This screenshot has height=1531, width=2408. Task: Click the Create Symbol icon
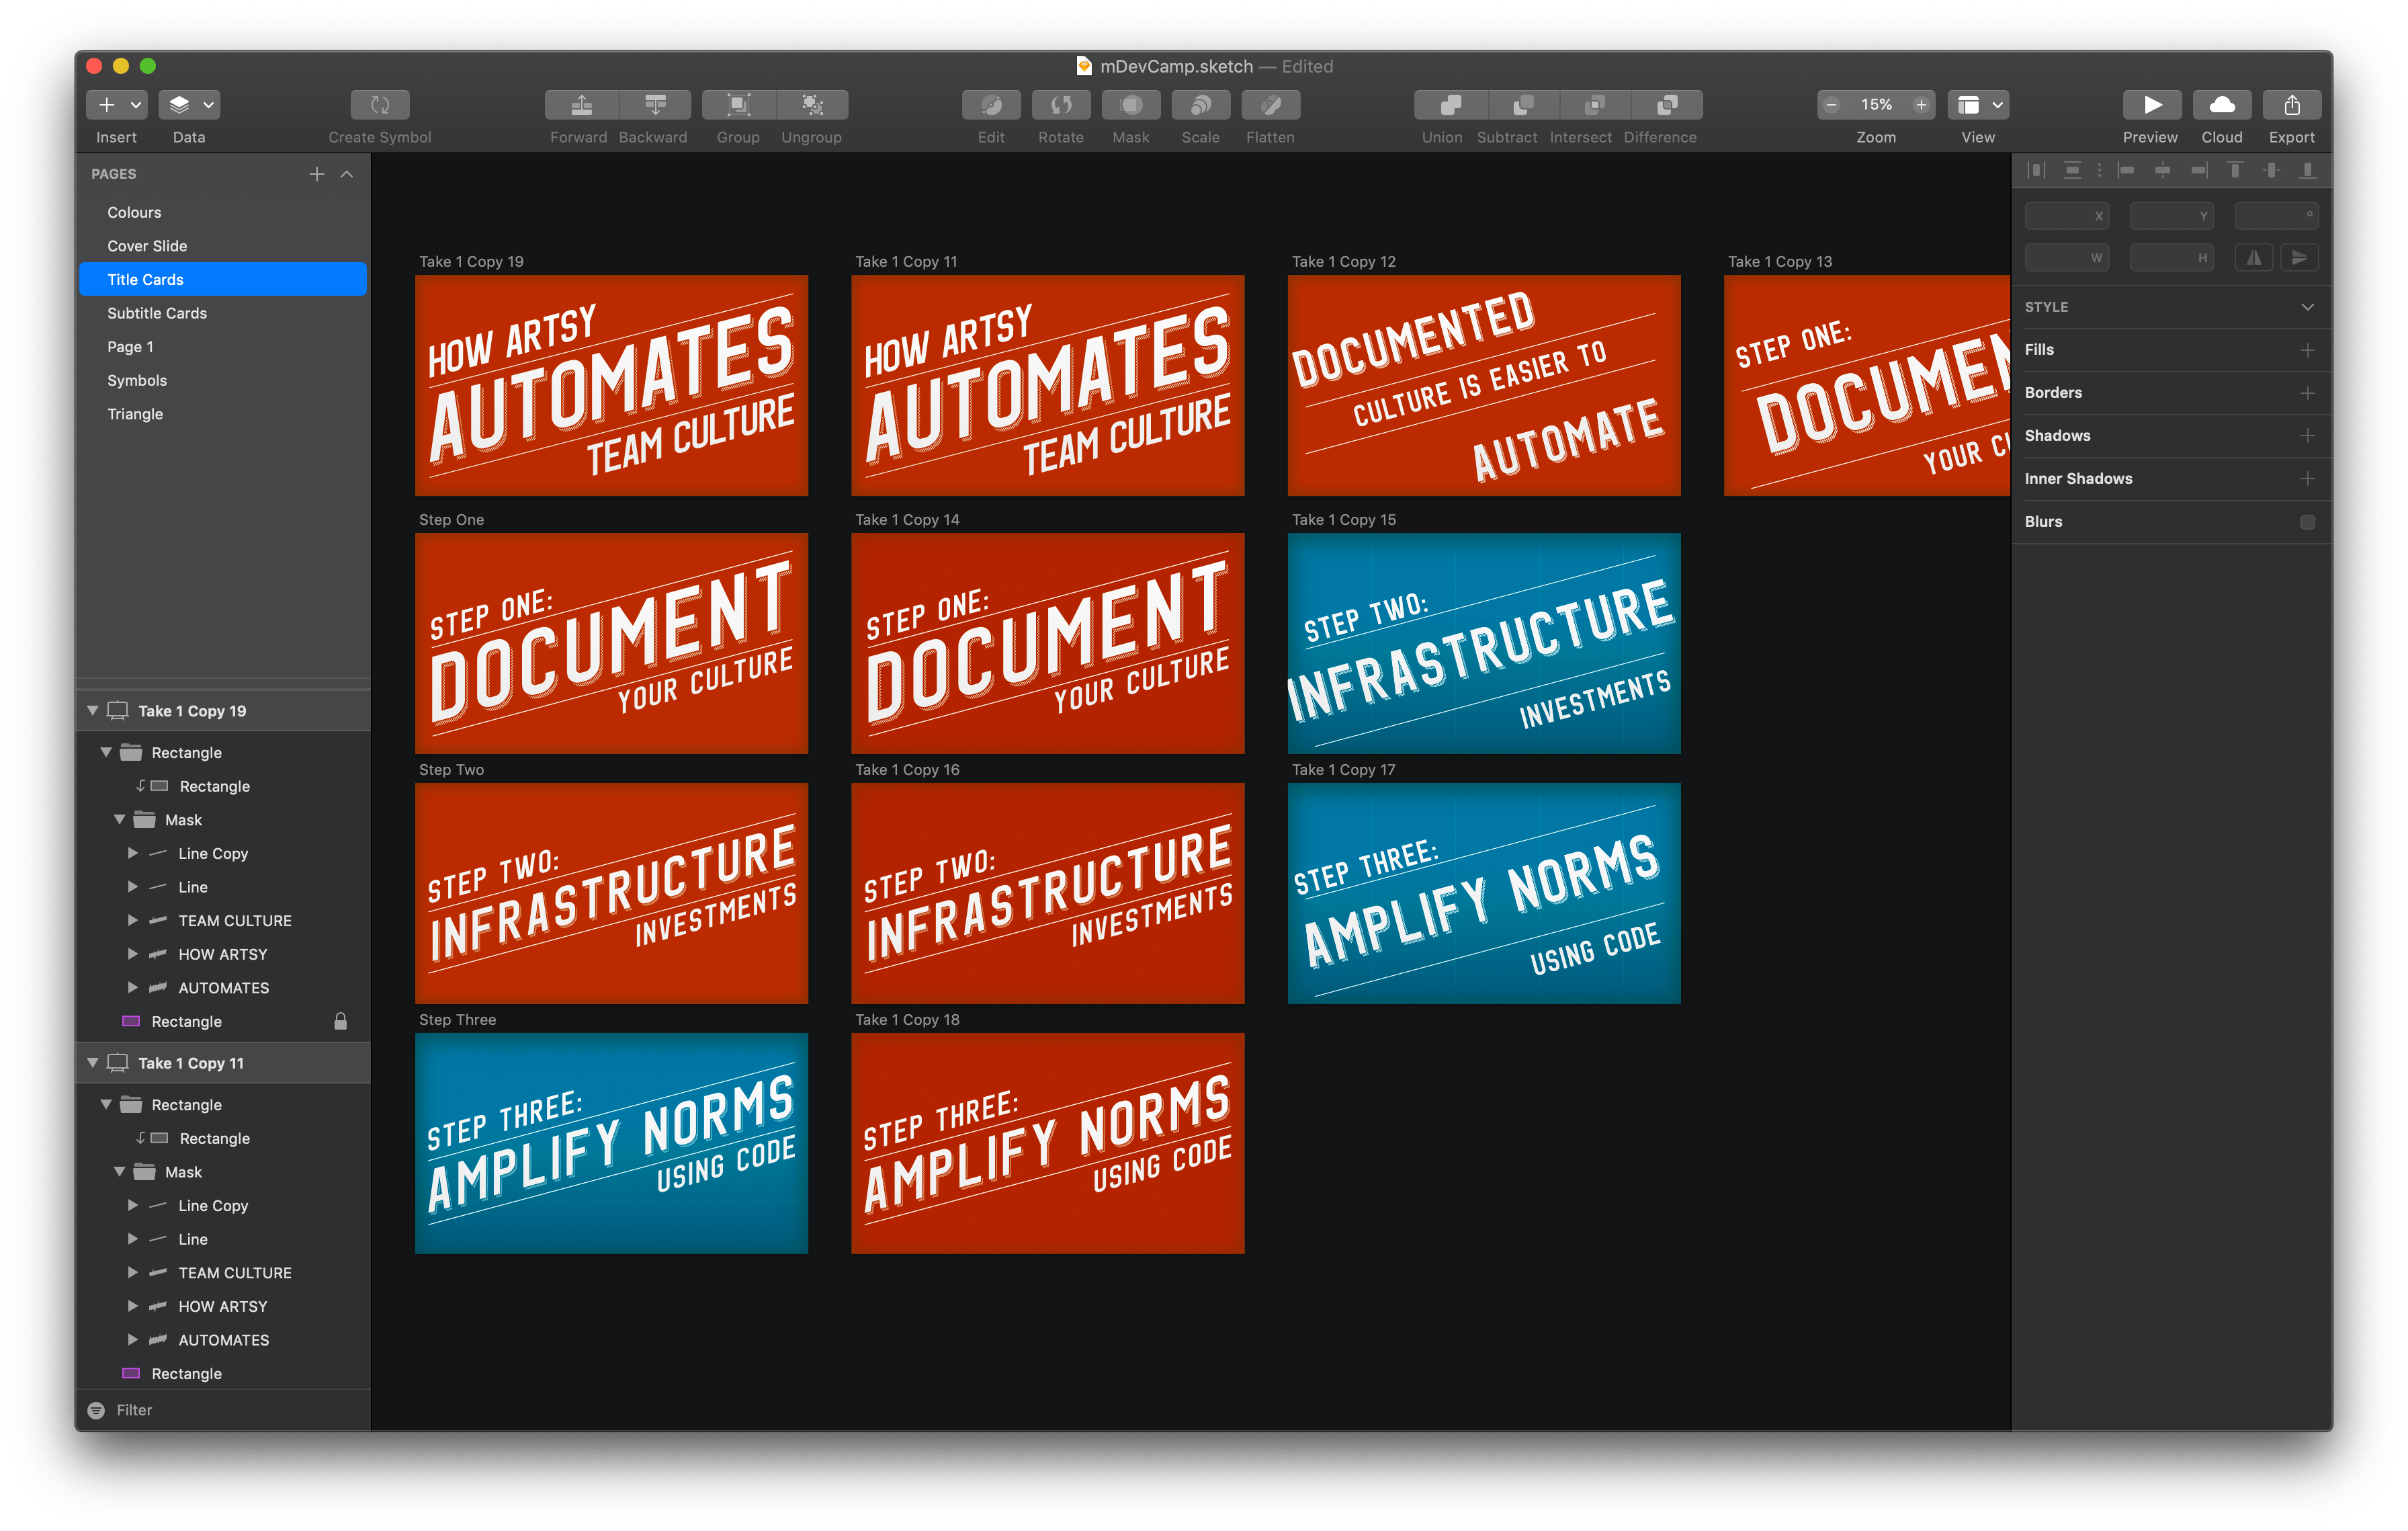(x=380, y=105)
